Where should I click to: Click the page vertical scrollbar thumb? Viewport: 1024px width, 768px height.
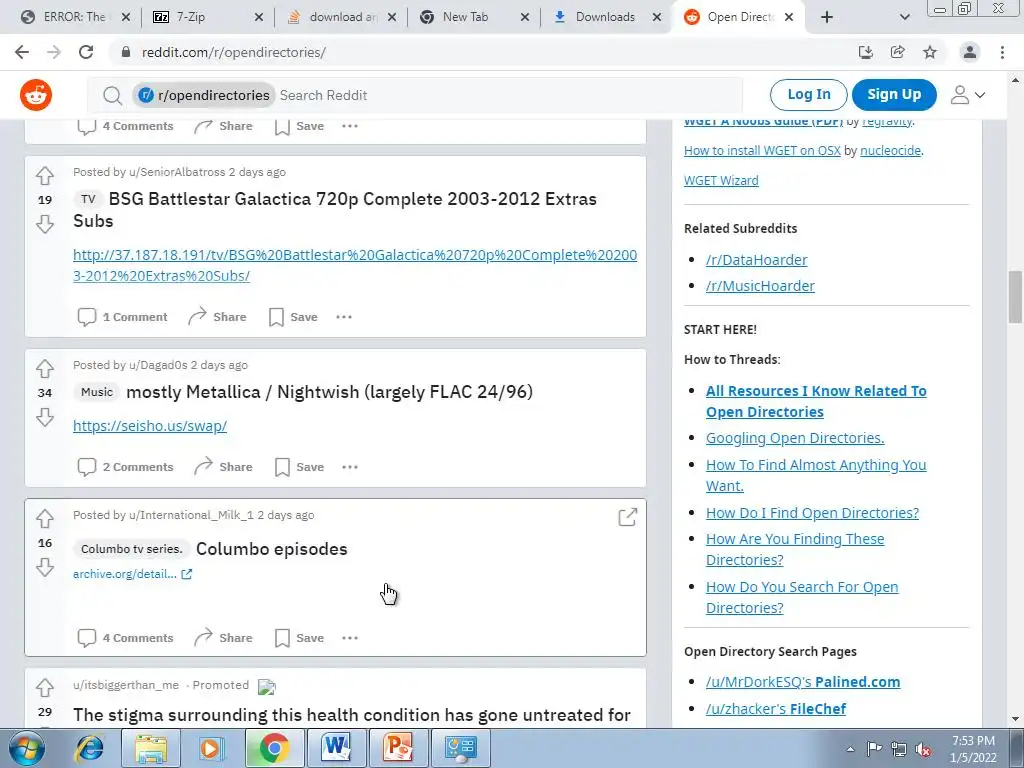[1016, 297]
